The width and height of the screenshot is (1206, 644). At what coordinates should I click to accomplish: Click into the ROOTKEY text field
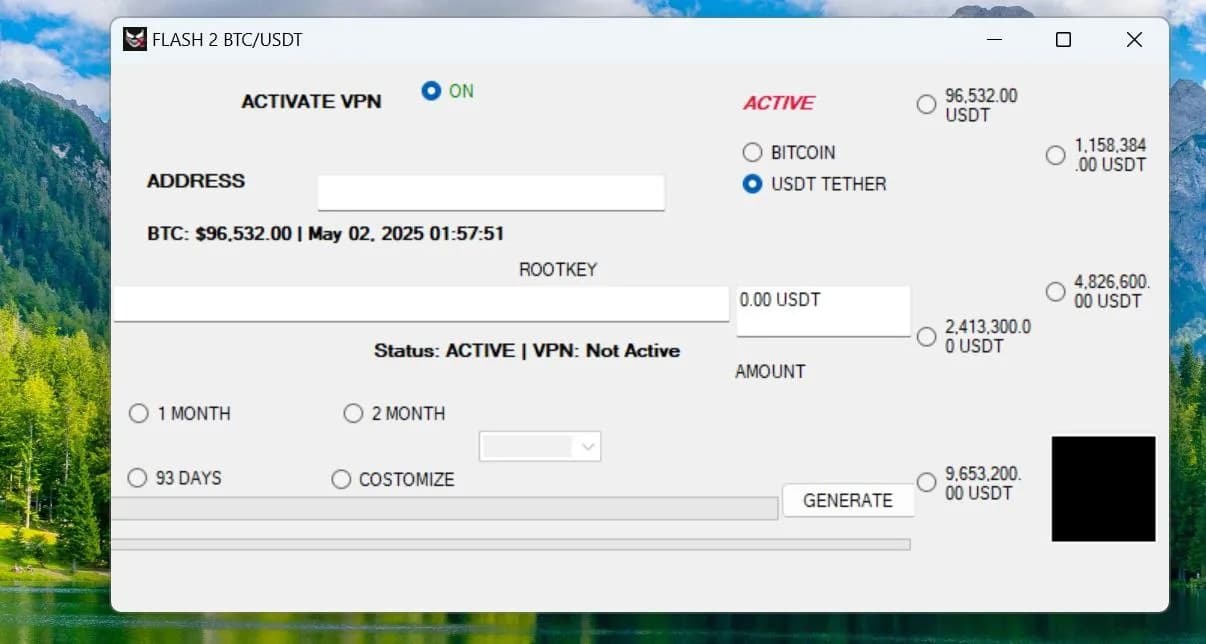[x=421, y=304]
